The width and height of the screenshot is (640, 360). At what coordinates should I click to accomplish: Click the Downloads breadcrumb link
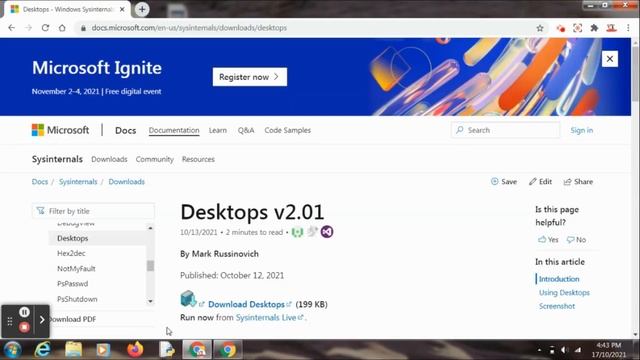coord(127,182)
